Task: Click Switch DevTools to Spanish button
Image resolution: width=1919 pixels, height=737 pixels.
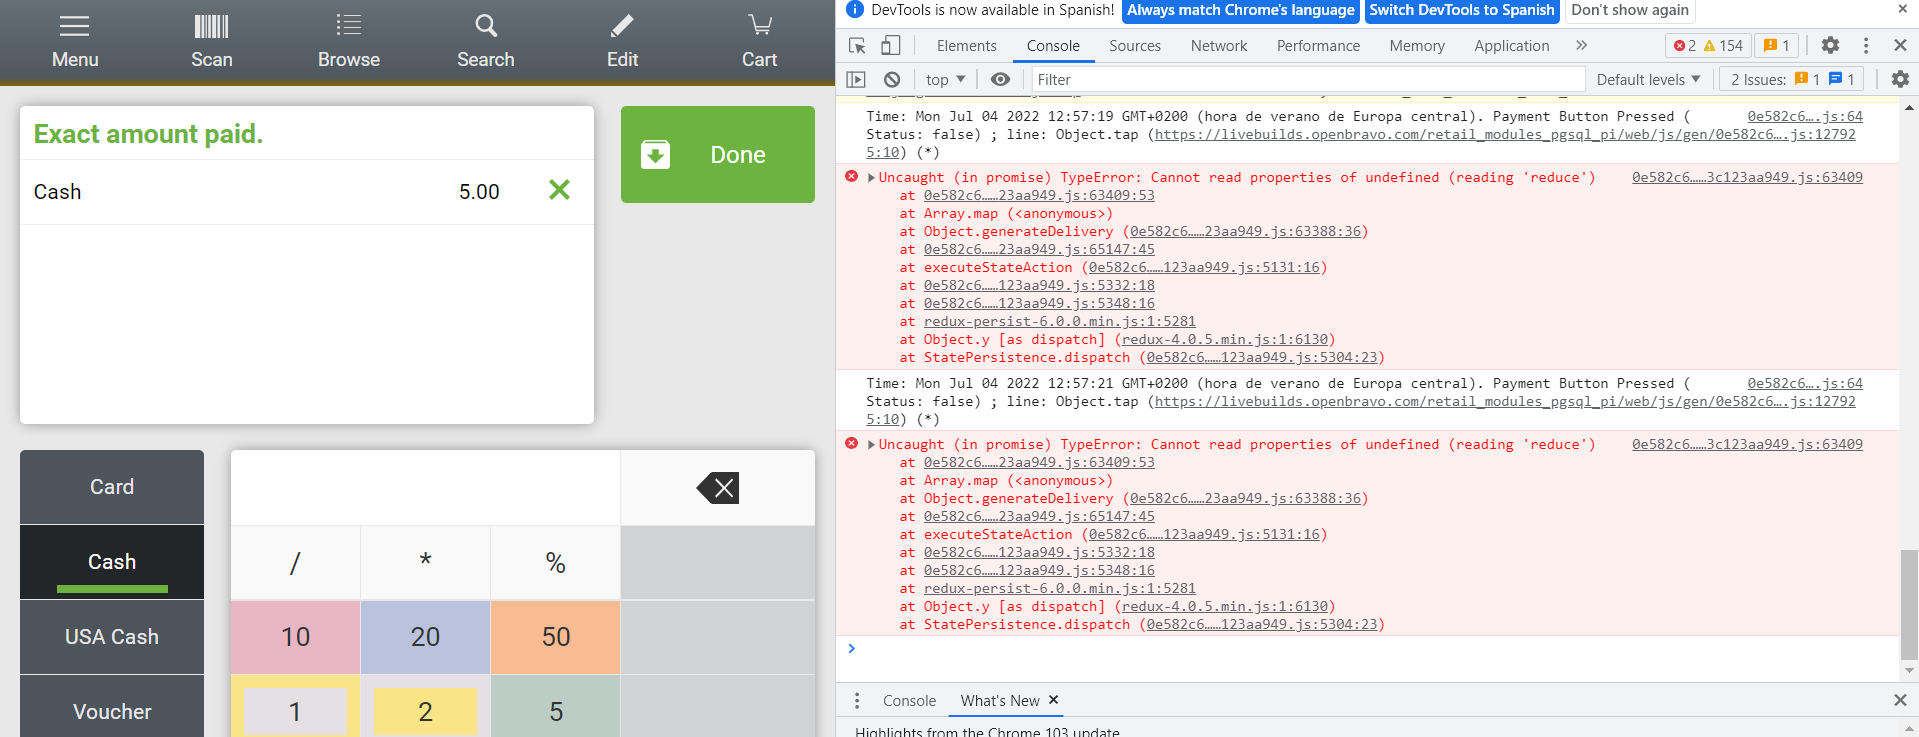Action: [x=1461, y=10]
